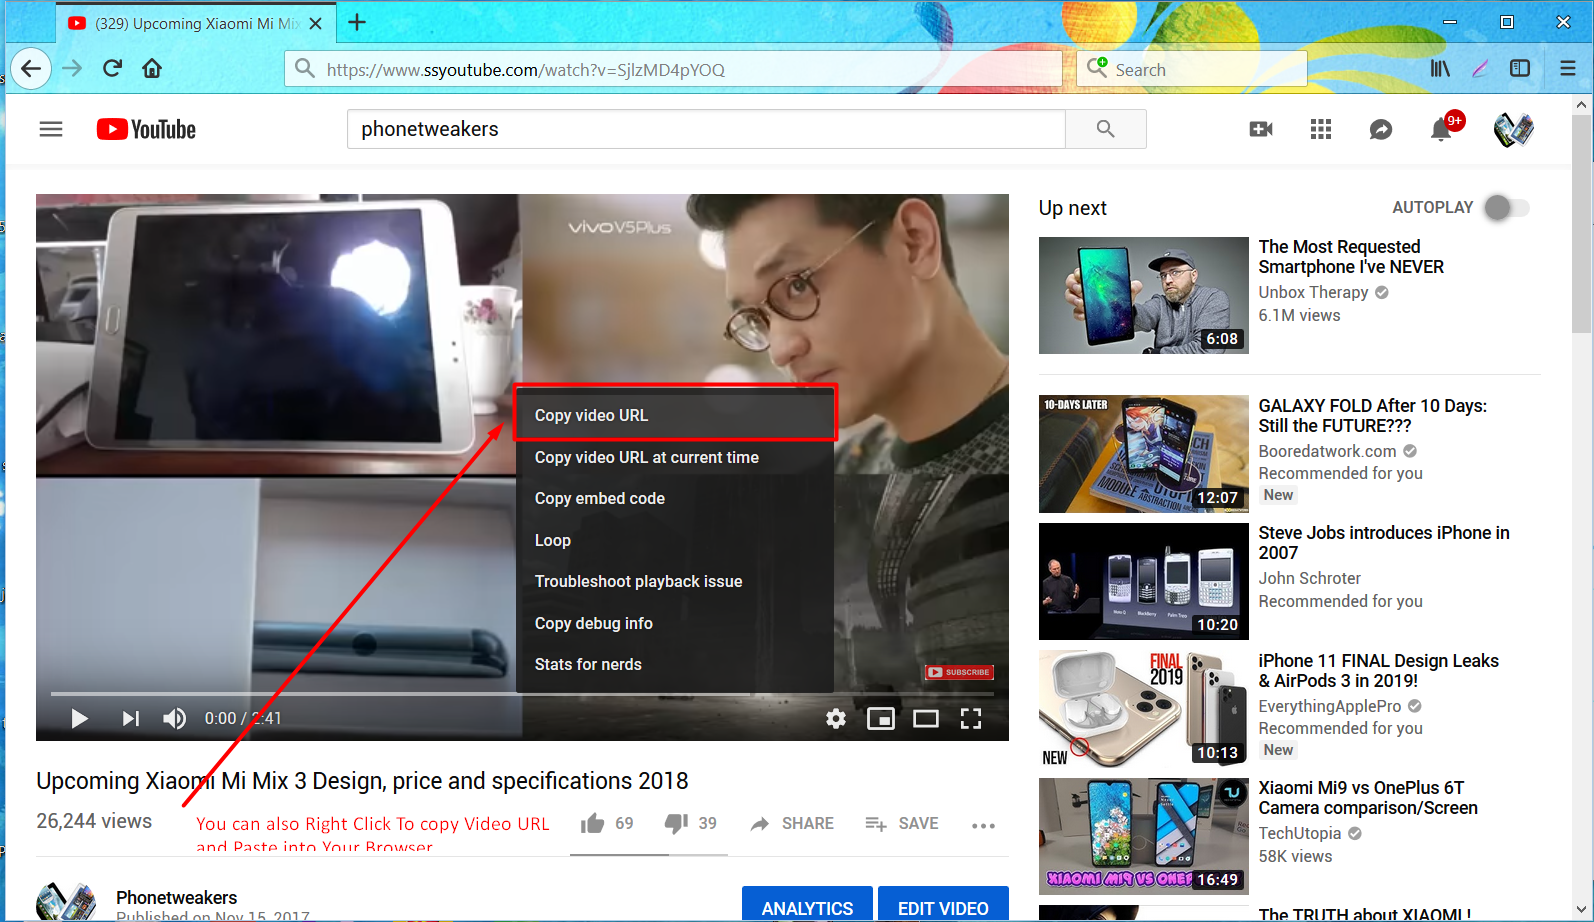The width and height of the screenshot is (1594, 922).
Task: Choose Copy video URL at current time
Action: (675, 457)
